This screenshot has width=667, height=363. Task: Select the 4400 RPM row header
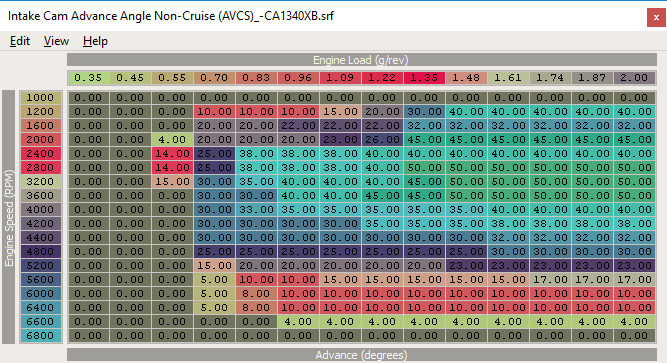click(40, 237)
